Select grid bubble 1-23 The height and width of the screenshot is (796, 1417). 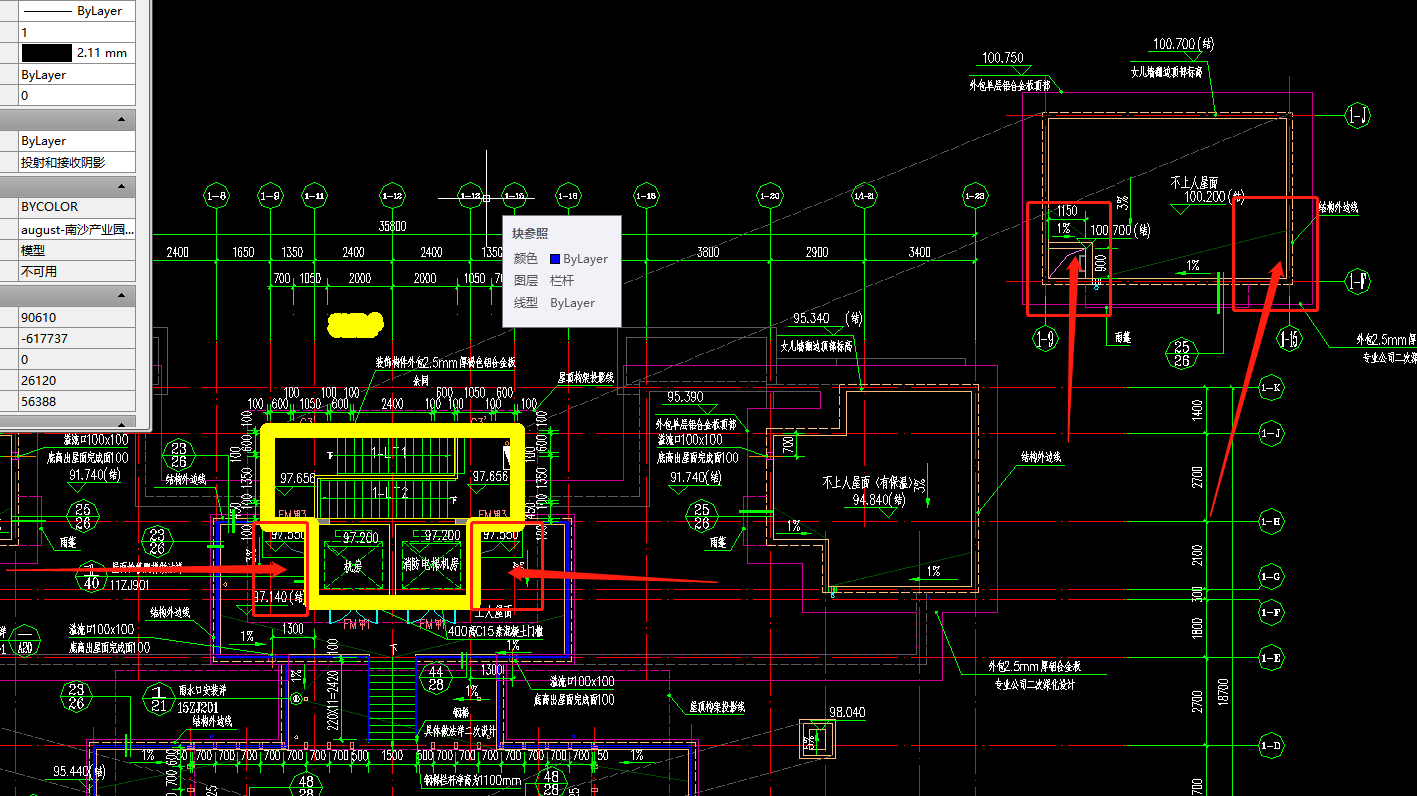pyautogui.click(x=975, y=195)
